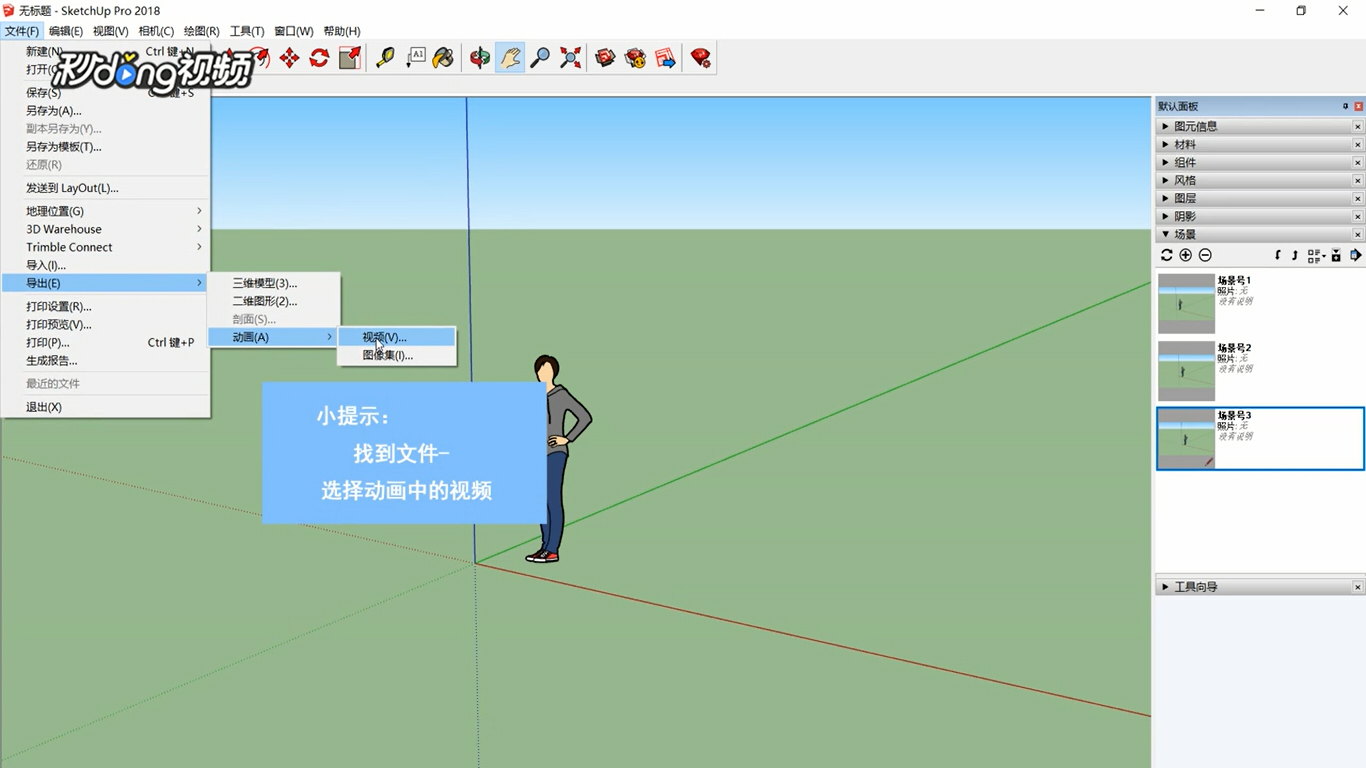Open Extension Manager ruby icon
The image size is (1366, 768).
click(x=701, y=58)
